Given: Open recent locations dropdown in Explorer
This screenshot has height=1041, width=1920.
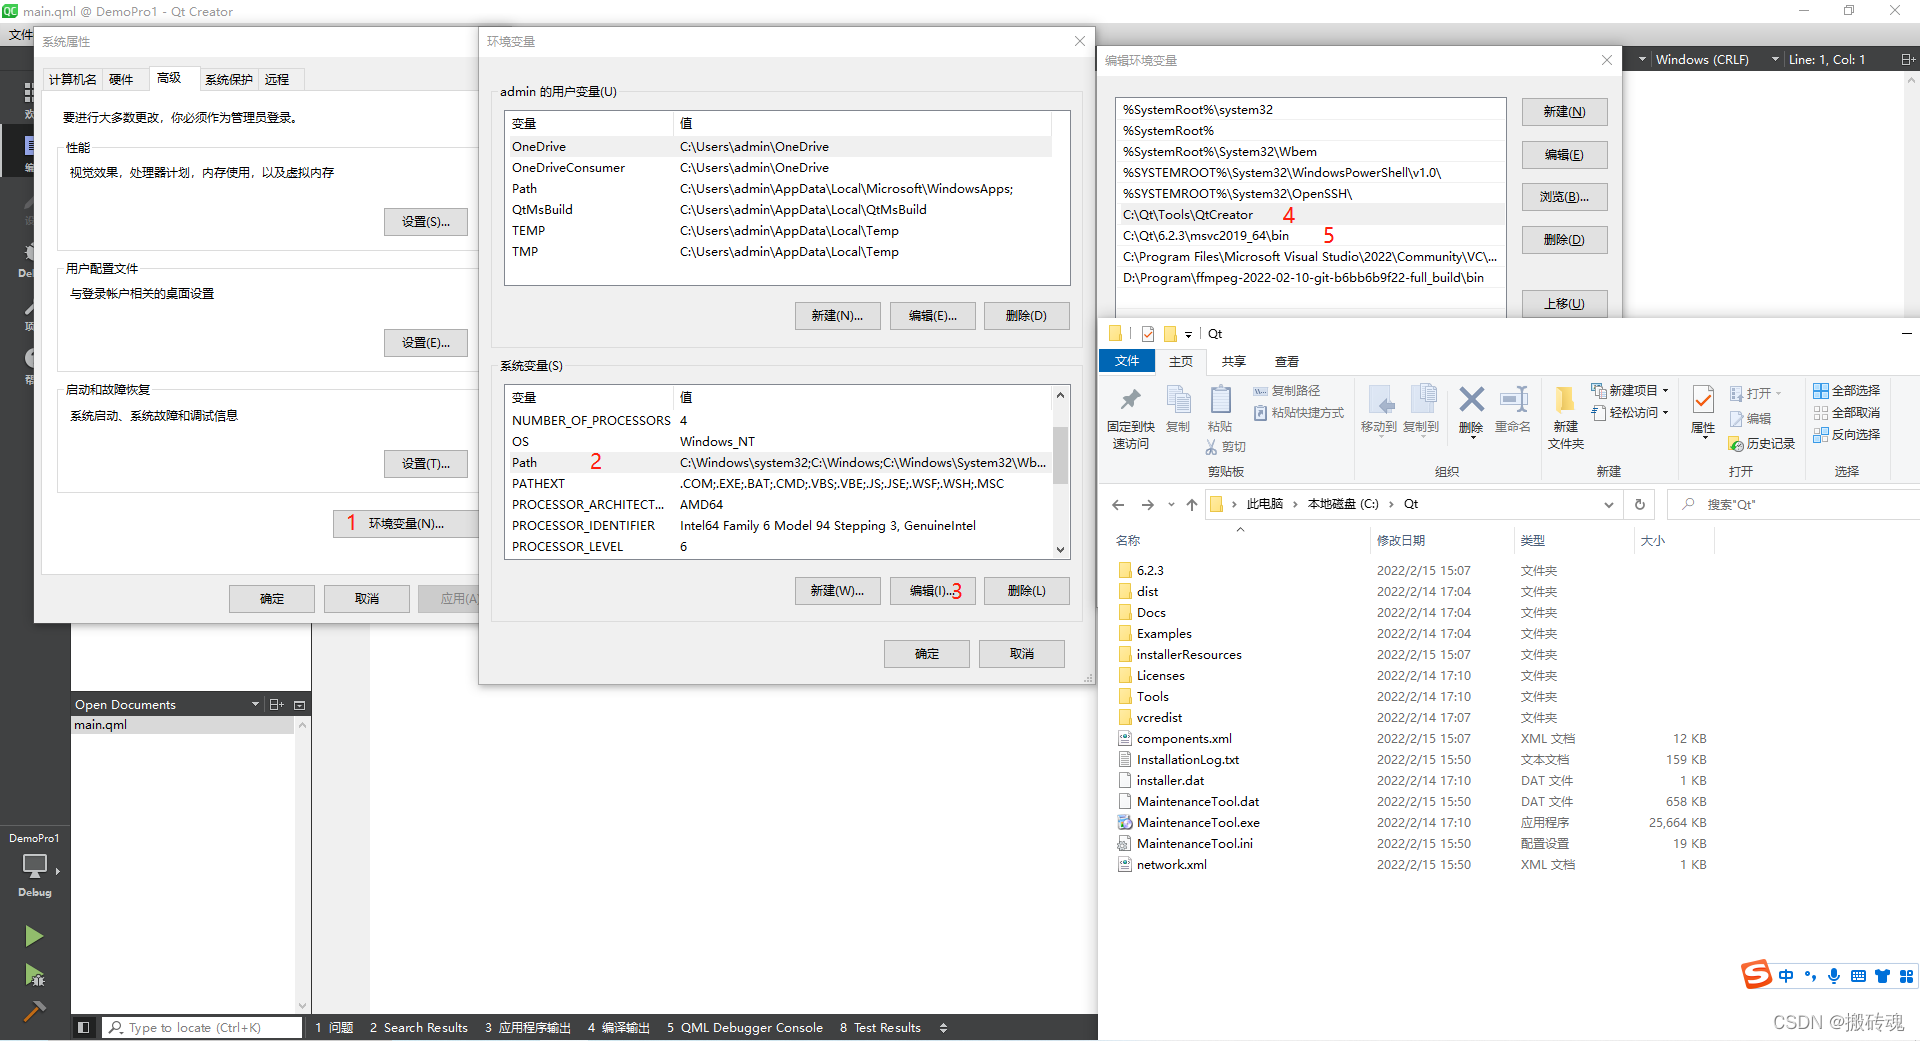Looking at the screenshot, I should tap(1171, 505).
